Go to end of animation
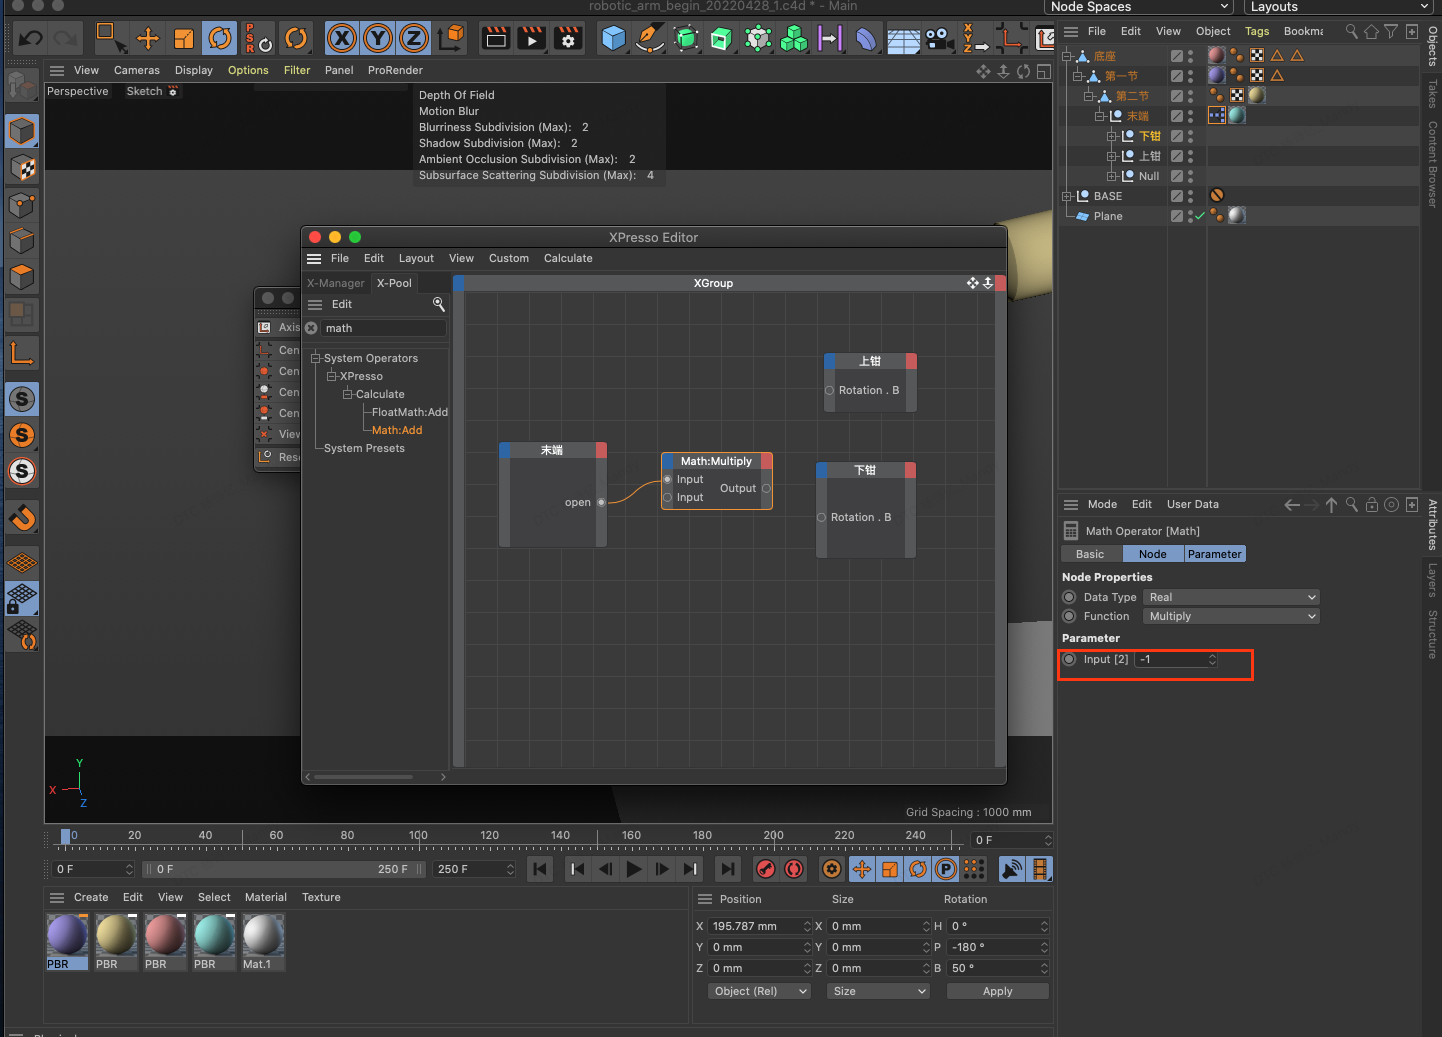This screenshot has width=1442, height=1037. tap(728, 869)
